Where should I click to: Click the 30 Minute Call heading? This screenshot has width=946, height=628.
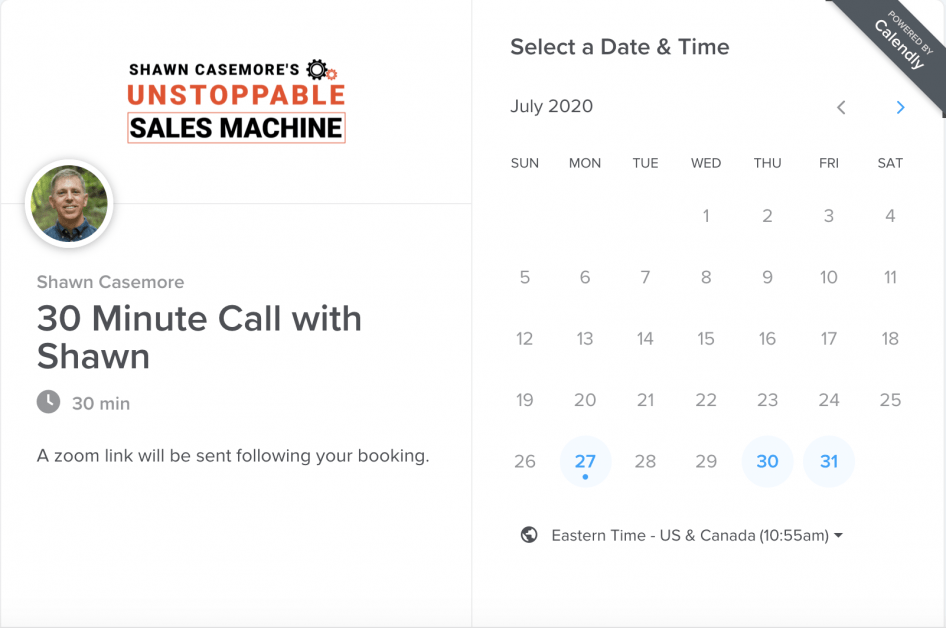click(199, 337)
